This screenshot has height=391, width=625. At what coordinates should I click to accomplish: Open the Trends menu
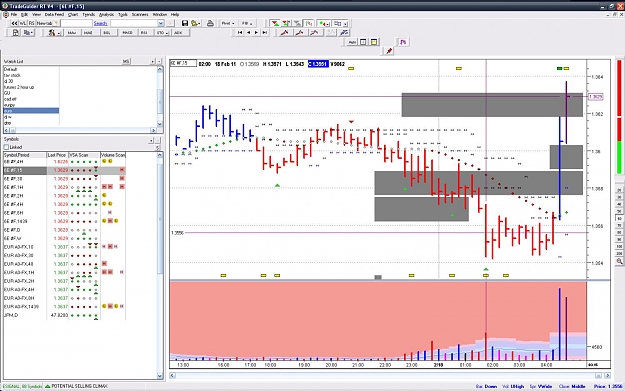point(88,14)
